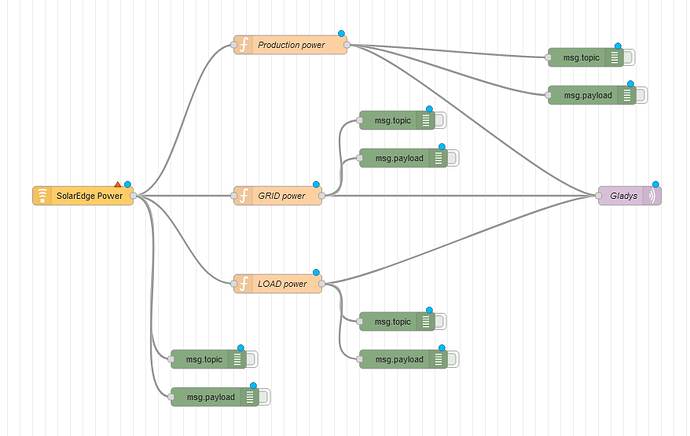The image size is (690, 436).
Task: Click the output port of SolarEdge Power
Action: pos(134,196)
